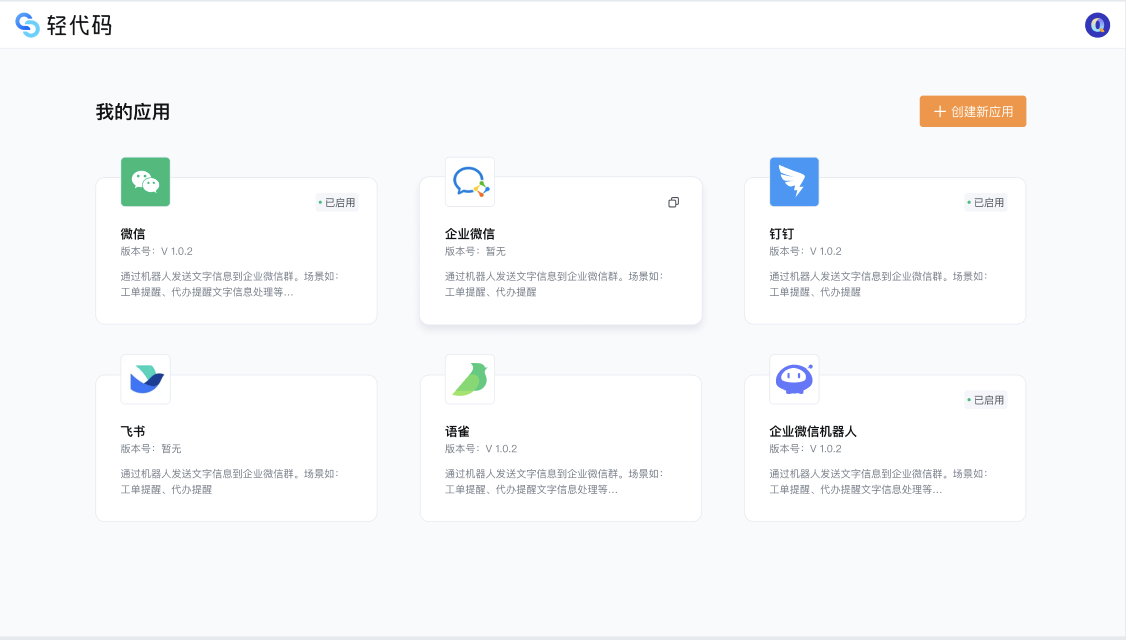This screenshot has height=640, width=1126.
Task: Click the green 语雀 feather icon
Action: point(470,379)
